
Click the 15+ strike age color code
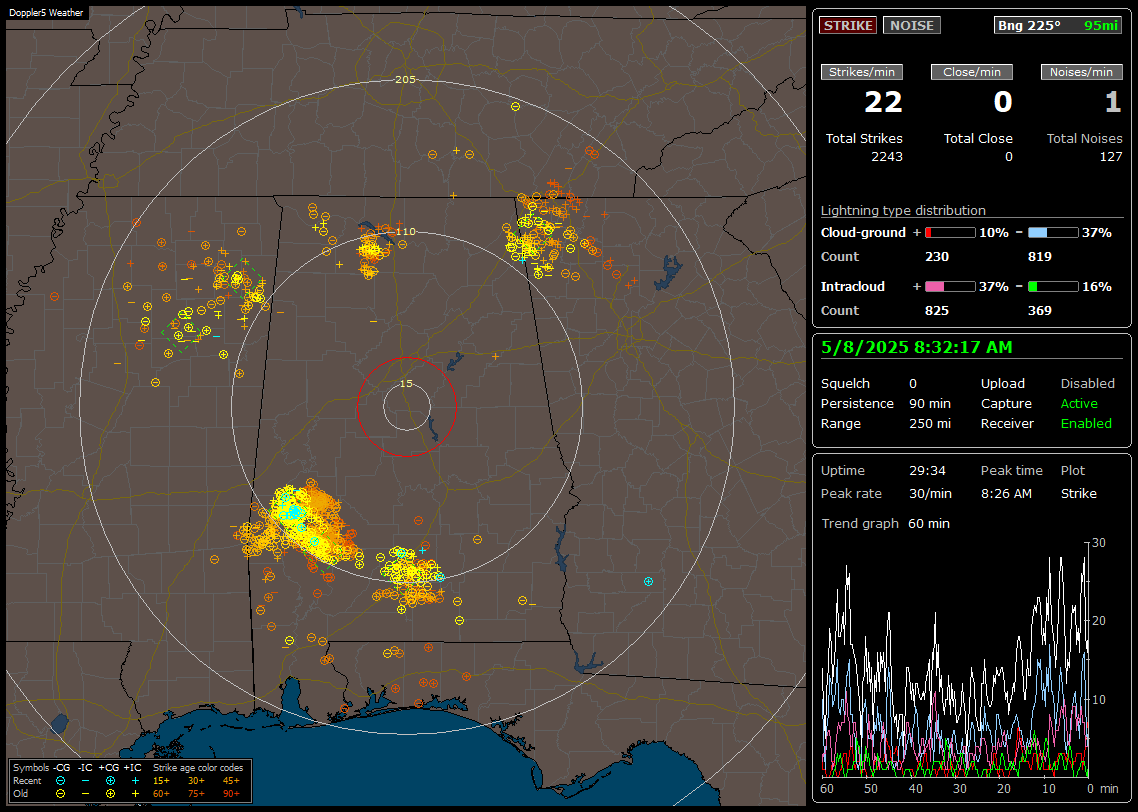pyautogui.click(x=161, y=781)
